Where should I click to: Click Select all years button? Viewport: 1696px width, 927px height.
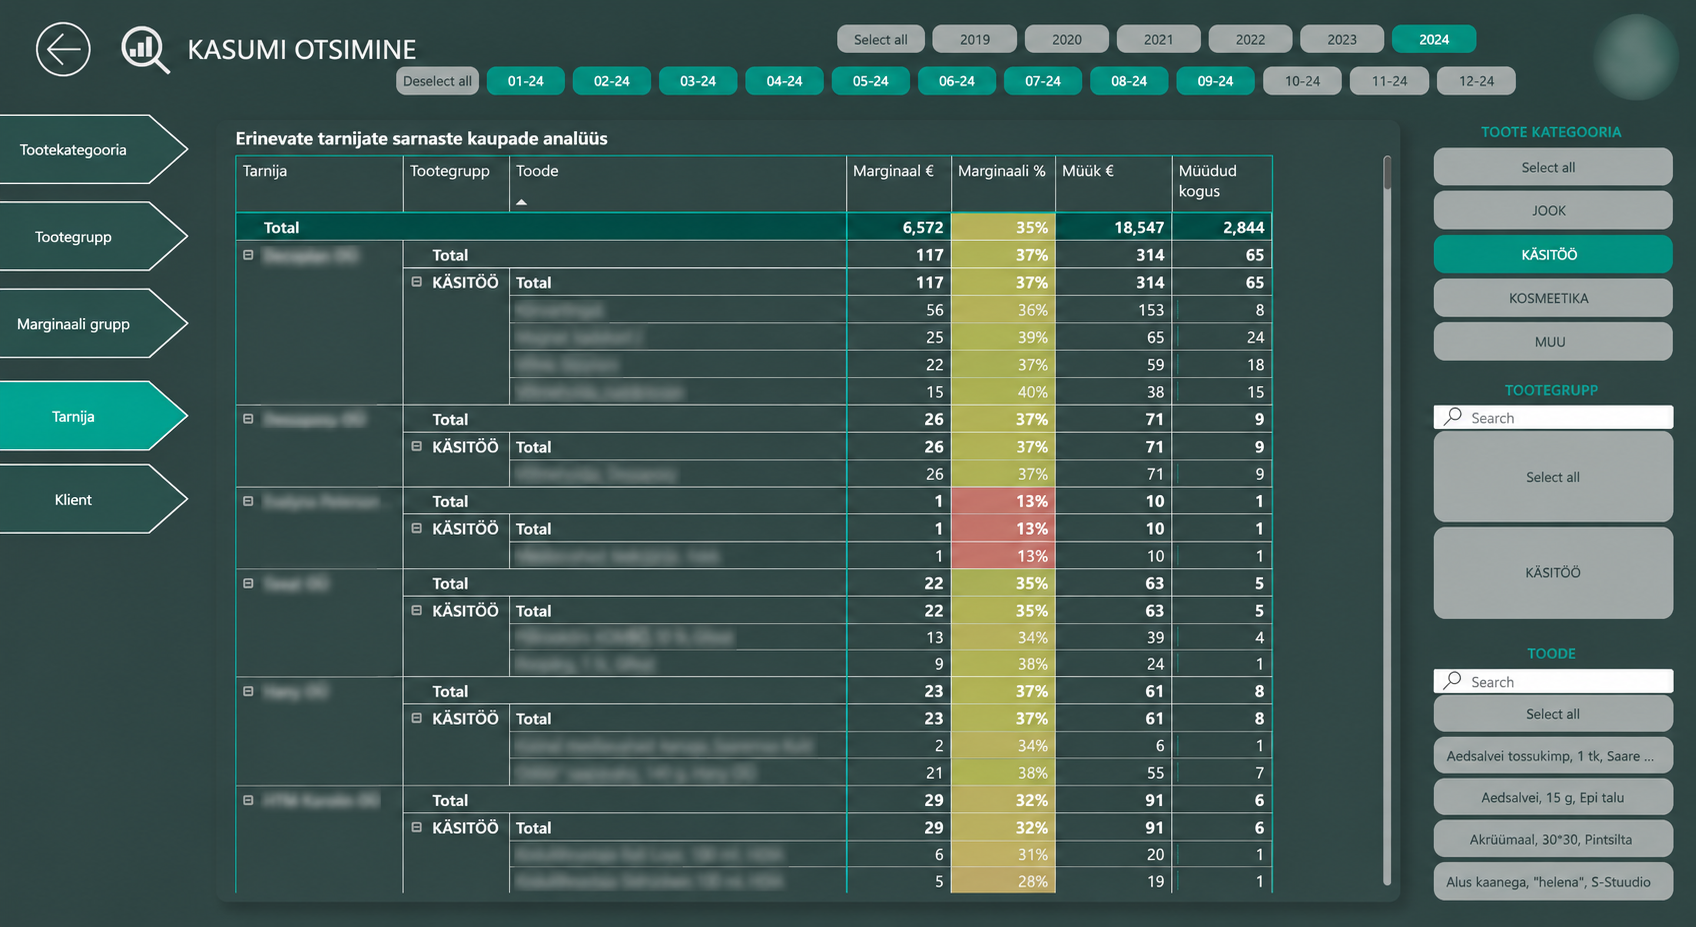pos(881,39)
